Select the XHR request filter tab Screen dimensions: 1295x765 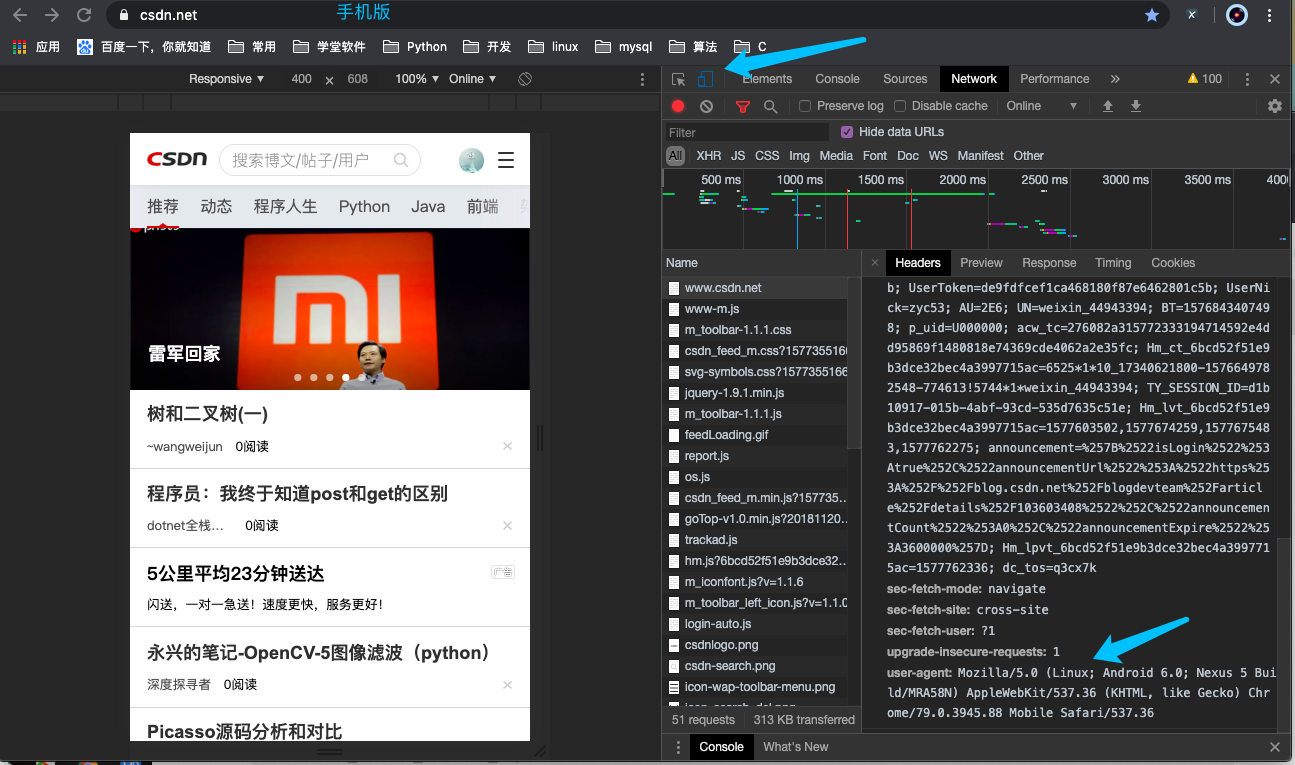(708, 155)
